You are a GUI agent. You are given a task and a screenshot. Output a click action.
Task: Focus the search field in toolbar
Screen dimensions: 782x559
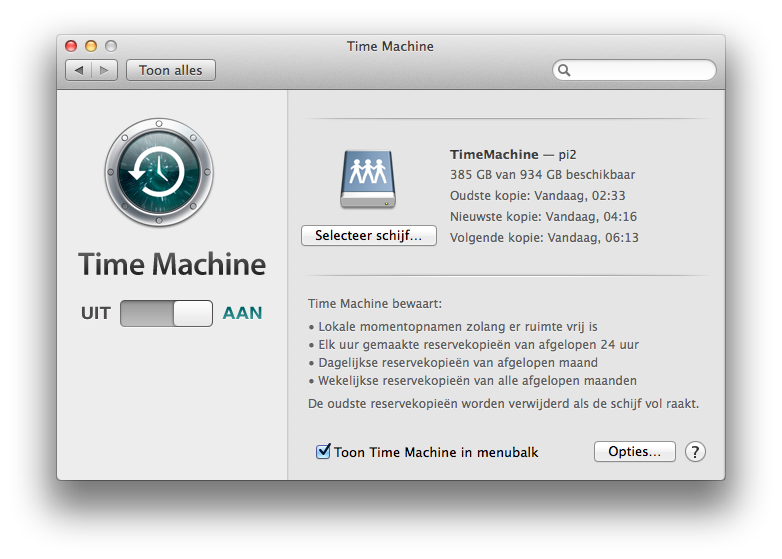(634, 70)
